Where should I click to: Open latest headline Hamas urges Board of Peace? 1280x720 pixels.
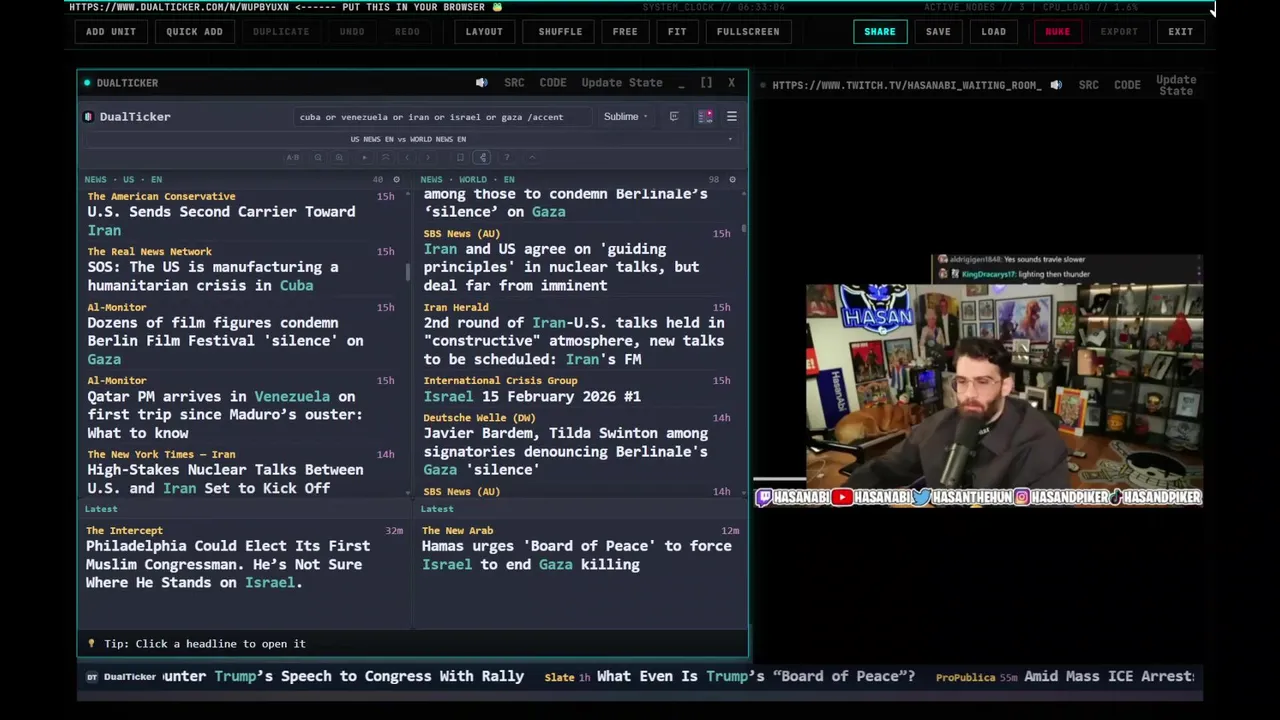click(577, 555)
